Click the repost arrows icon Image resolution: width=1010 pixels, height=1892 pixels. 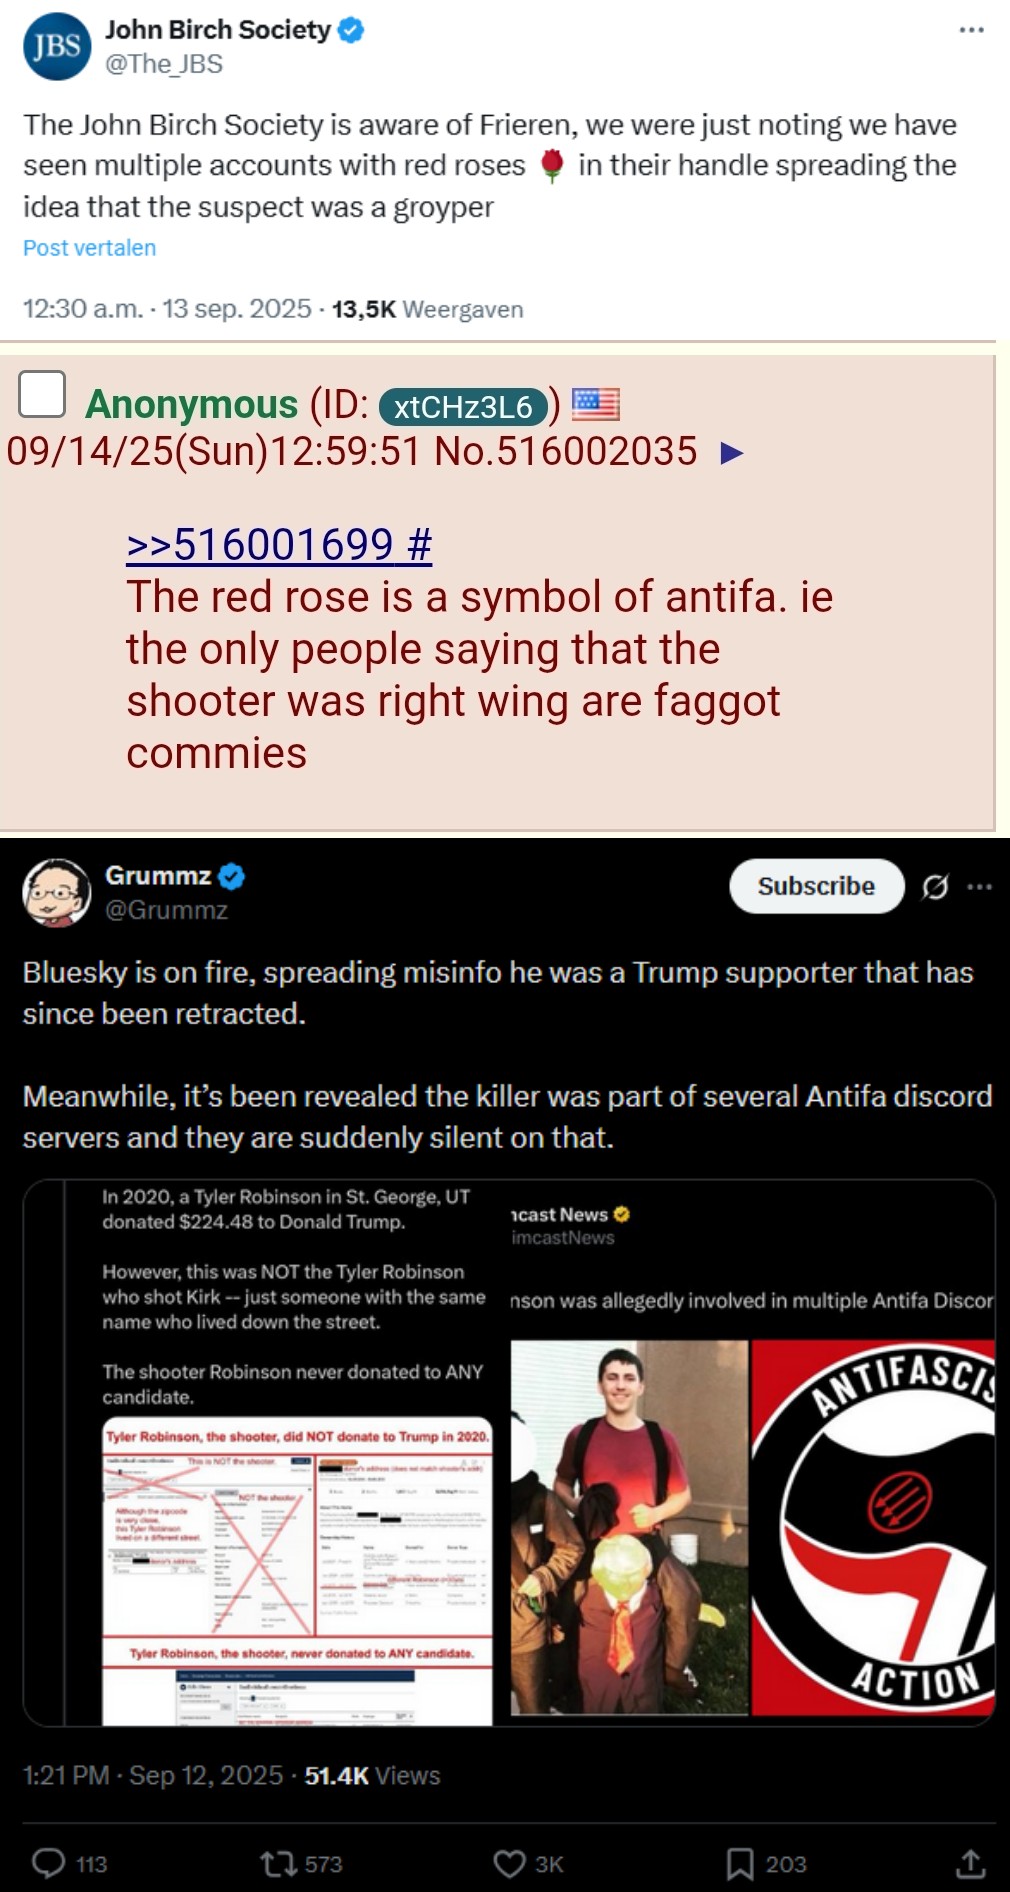(278, 1863)
